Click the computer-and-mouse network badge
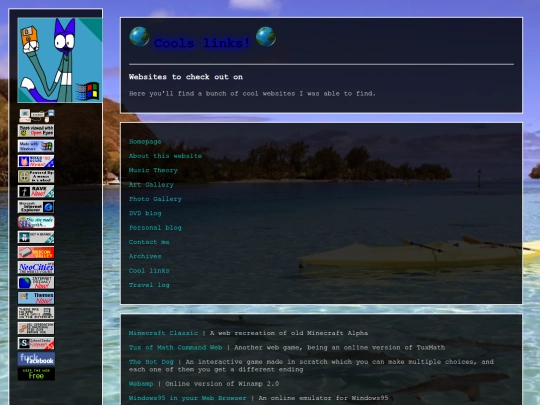 coord(36,116)
